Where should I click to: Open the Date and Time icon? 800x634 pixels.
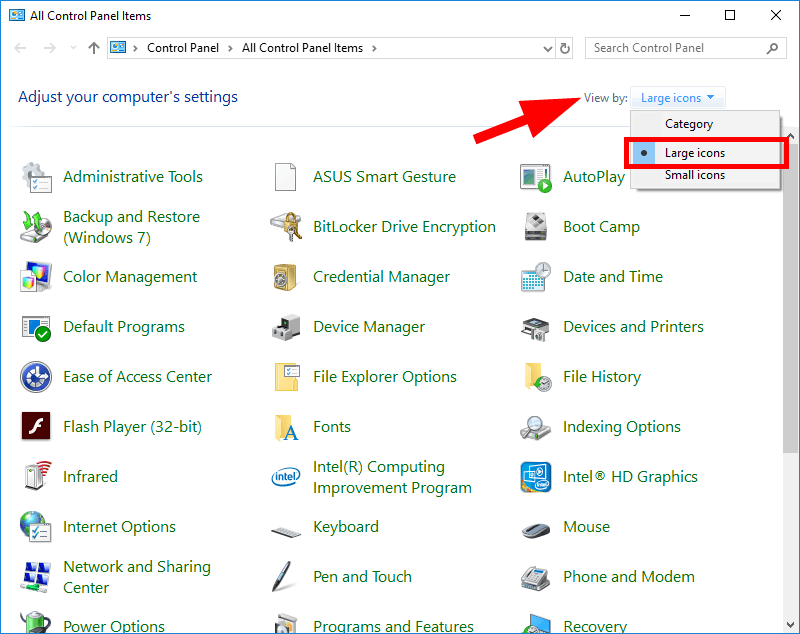536,276
